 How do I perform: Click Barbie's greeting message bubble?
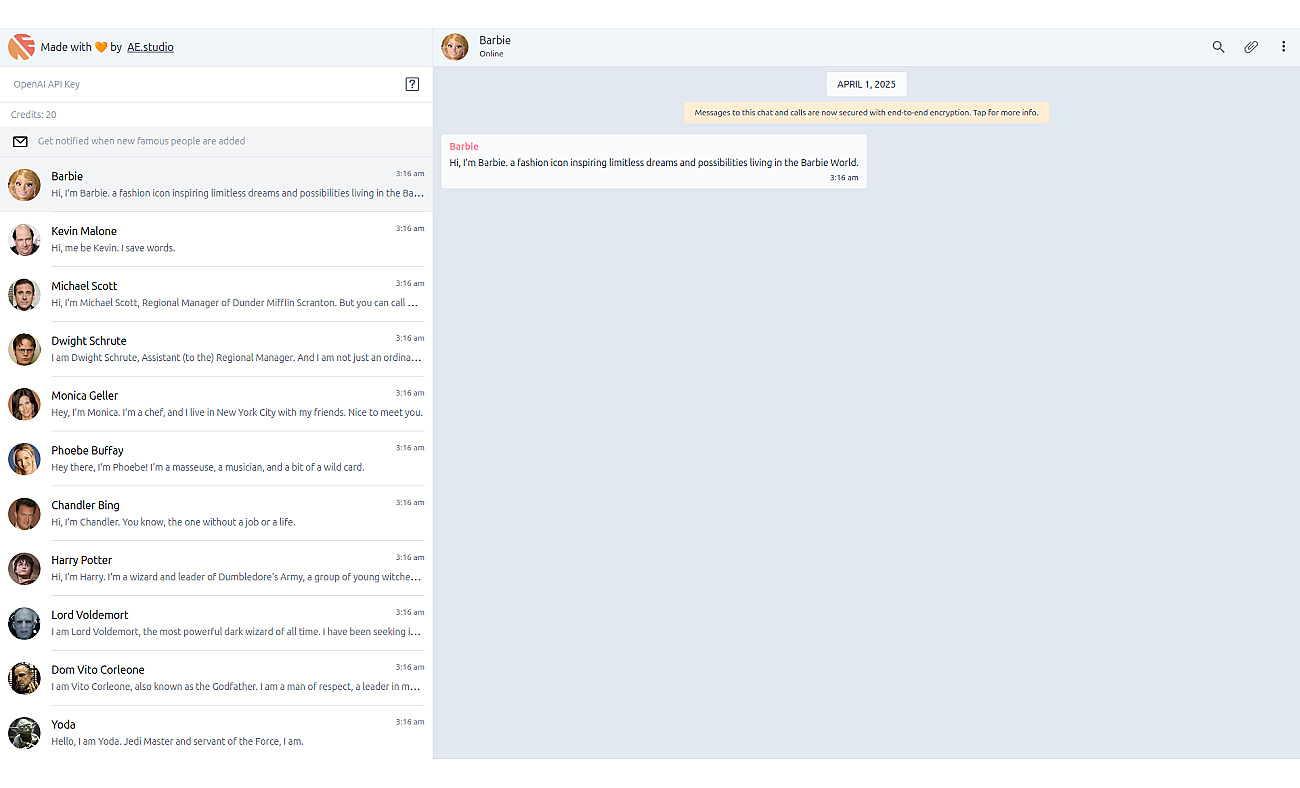(x=654, y=161)
